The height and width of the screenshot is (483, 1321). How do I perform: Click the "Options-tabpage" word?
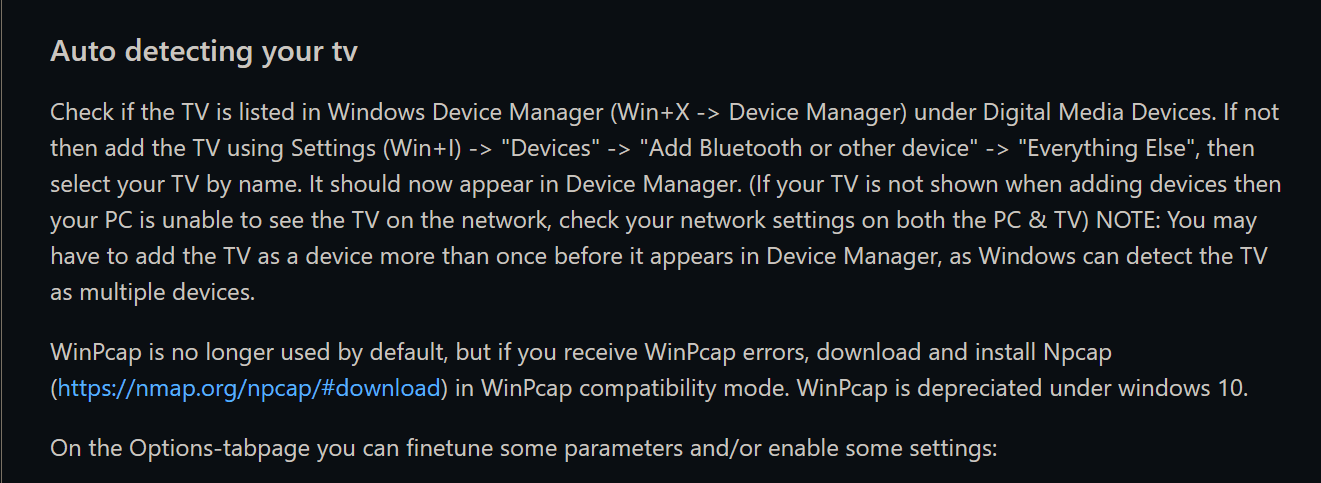[220, 448]
